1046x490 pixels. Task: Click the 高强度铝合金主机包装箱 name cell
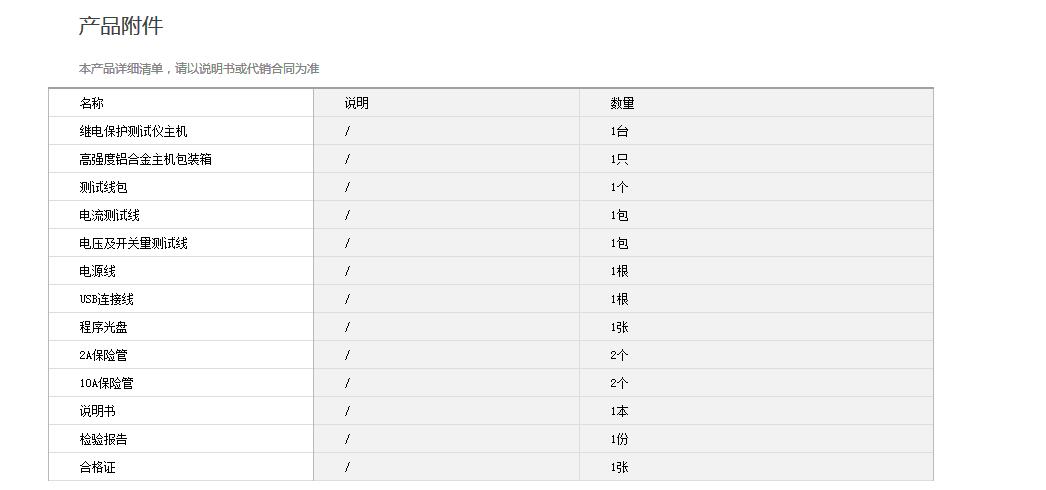145,159
